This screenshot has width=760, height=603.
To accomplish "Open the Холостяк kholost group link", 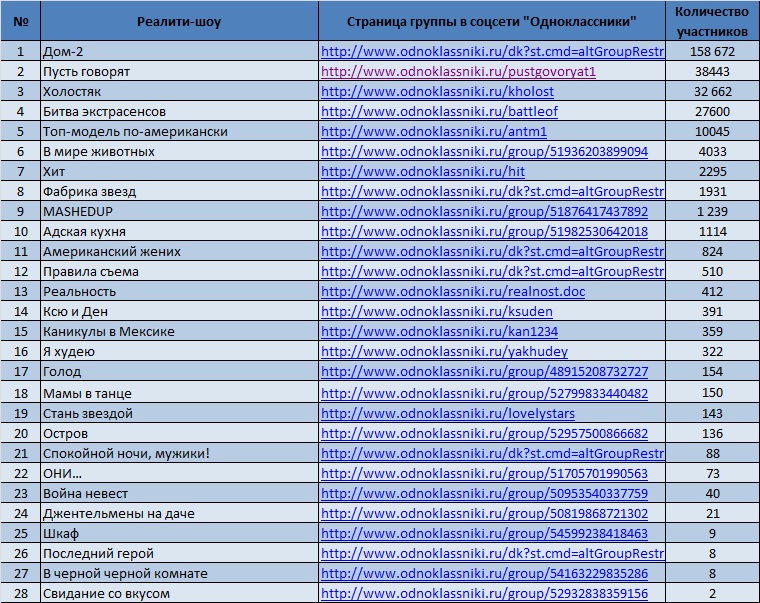I will click(x=437, y=92).
